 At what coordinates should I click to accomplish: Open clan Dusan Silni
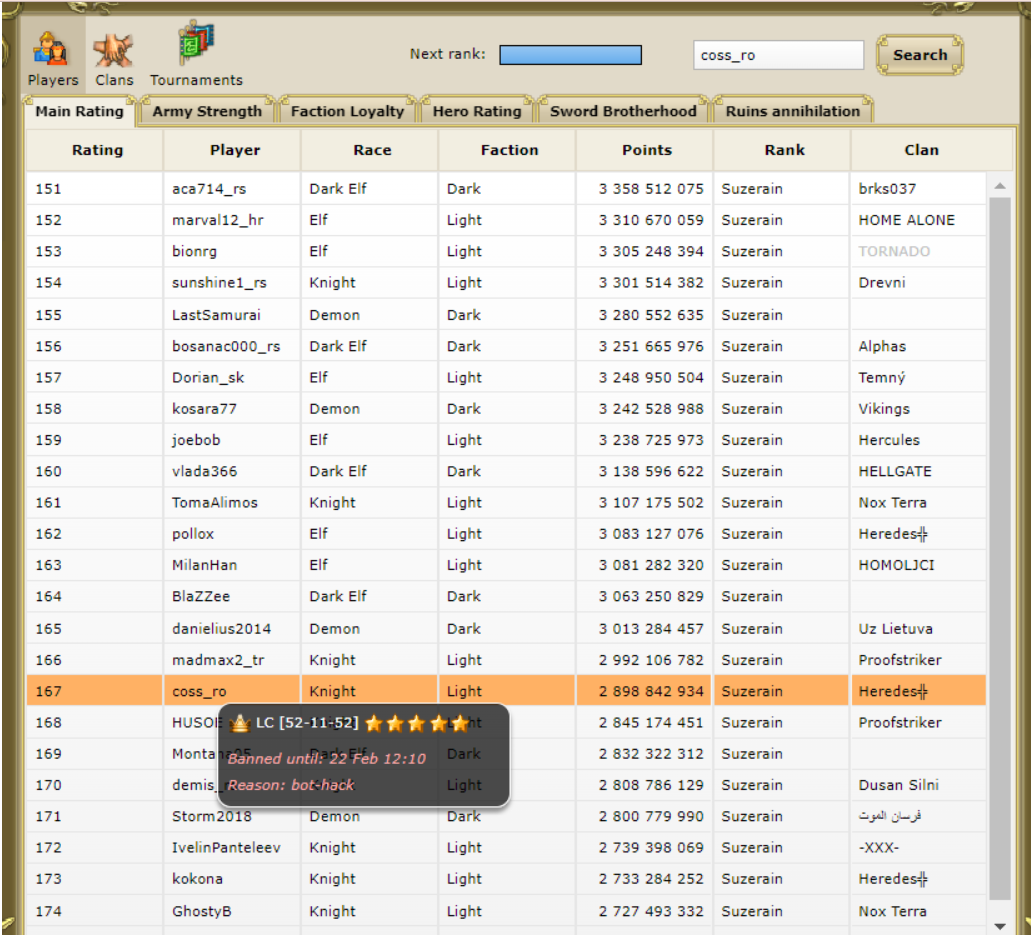coord(899,785)
